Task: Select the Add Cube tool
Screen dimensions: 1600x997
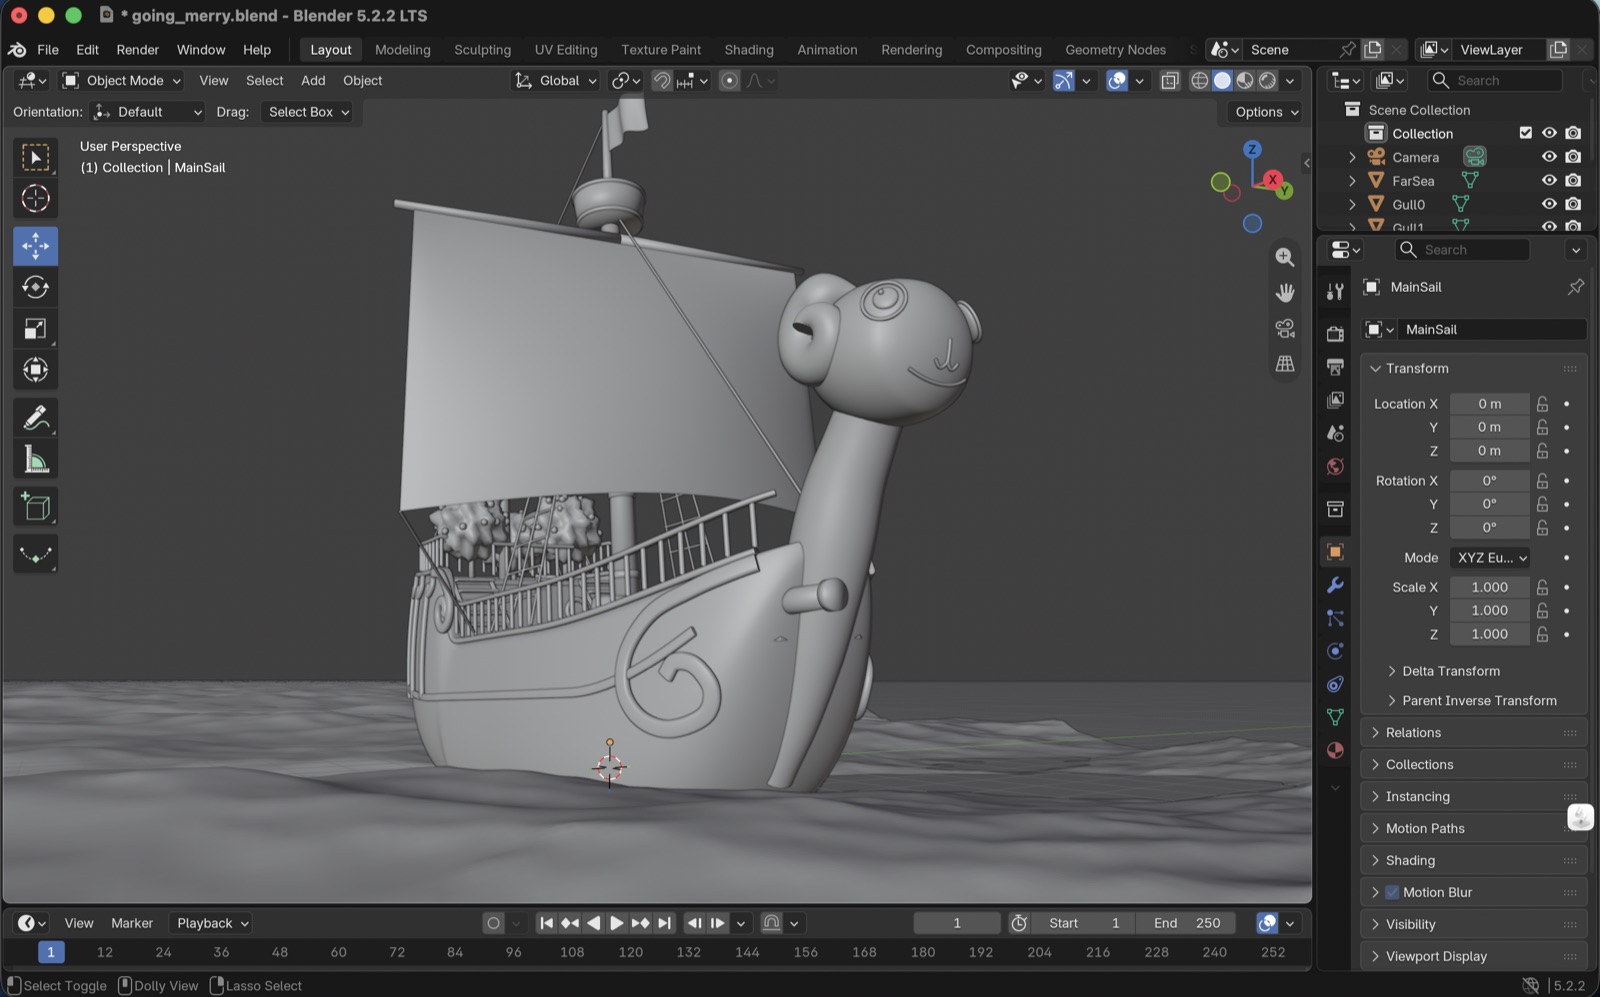Action: tap(35, 507)
